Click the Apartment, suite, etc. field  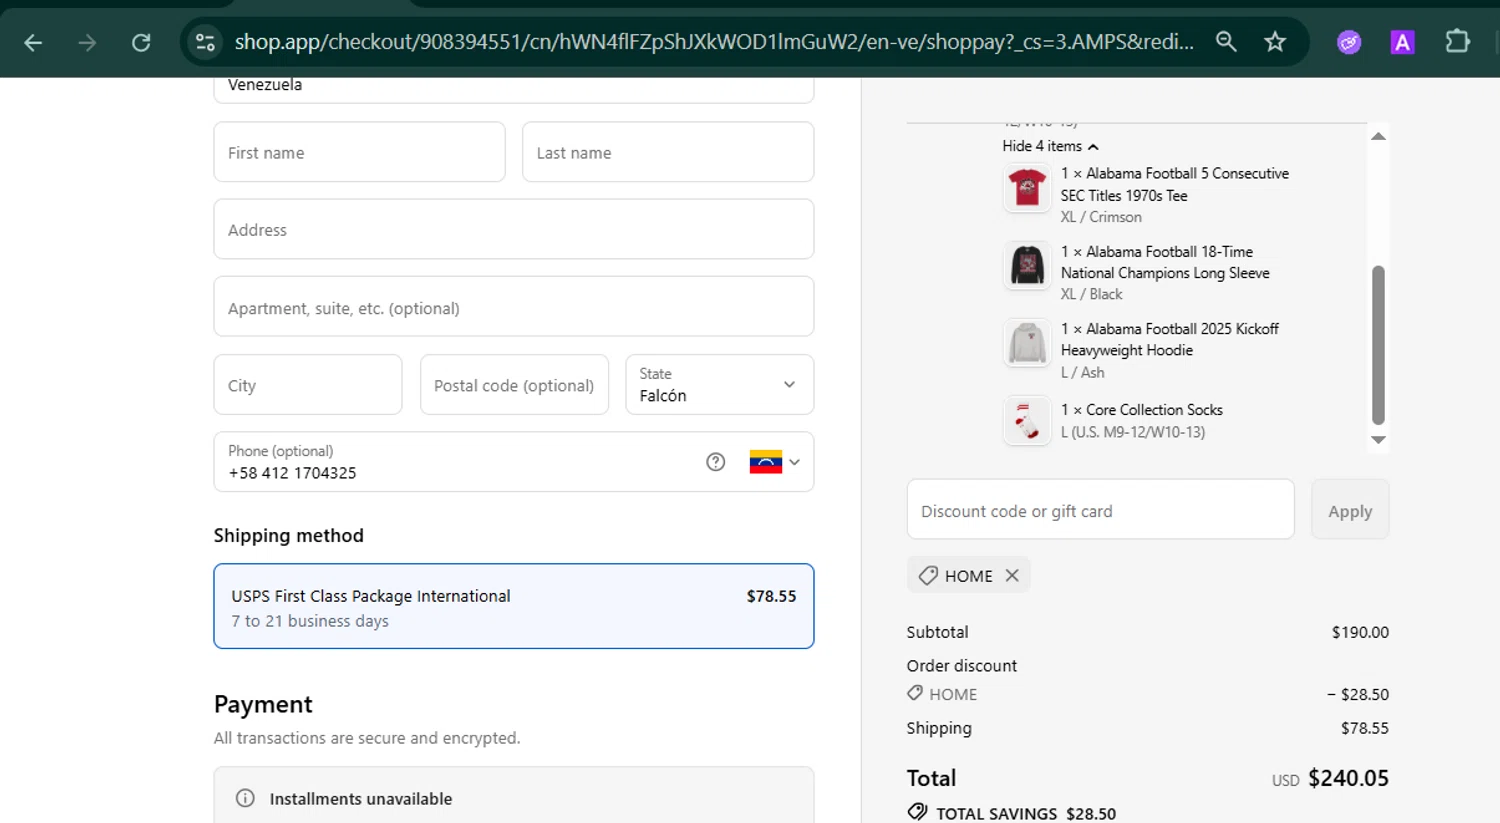click(514, 307)
